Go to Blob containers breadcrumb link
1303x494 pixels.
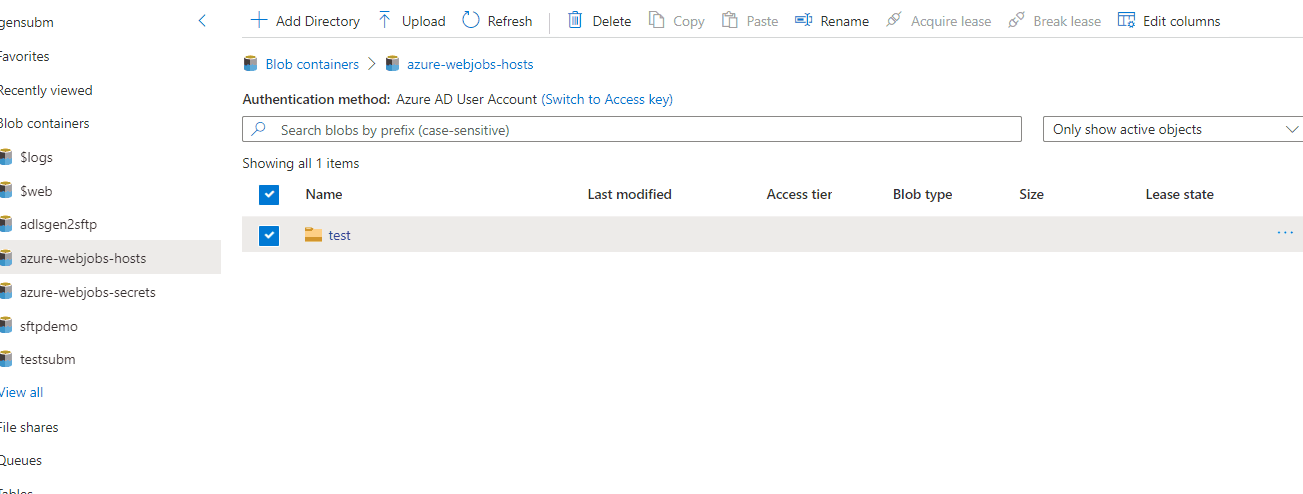pos(312,64)
